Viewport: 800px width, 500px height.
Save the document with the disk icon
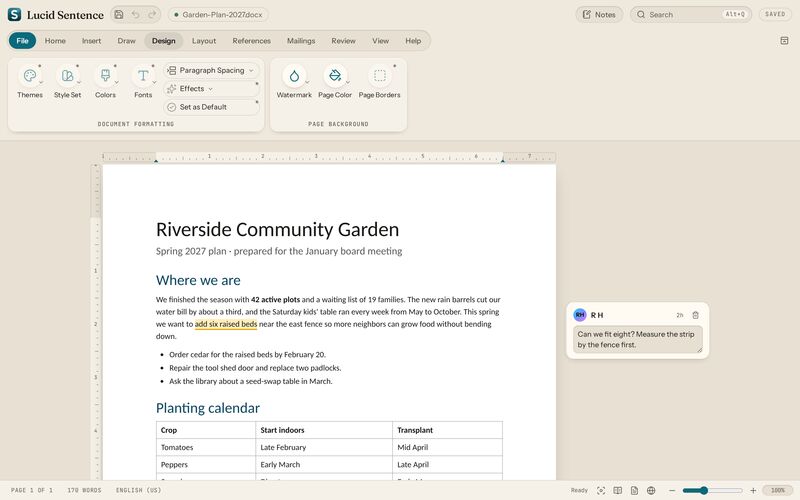(x=119, y=14)
